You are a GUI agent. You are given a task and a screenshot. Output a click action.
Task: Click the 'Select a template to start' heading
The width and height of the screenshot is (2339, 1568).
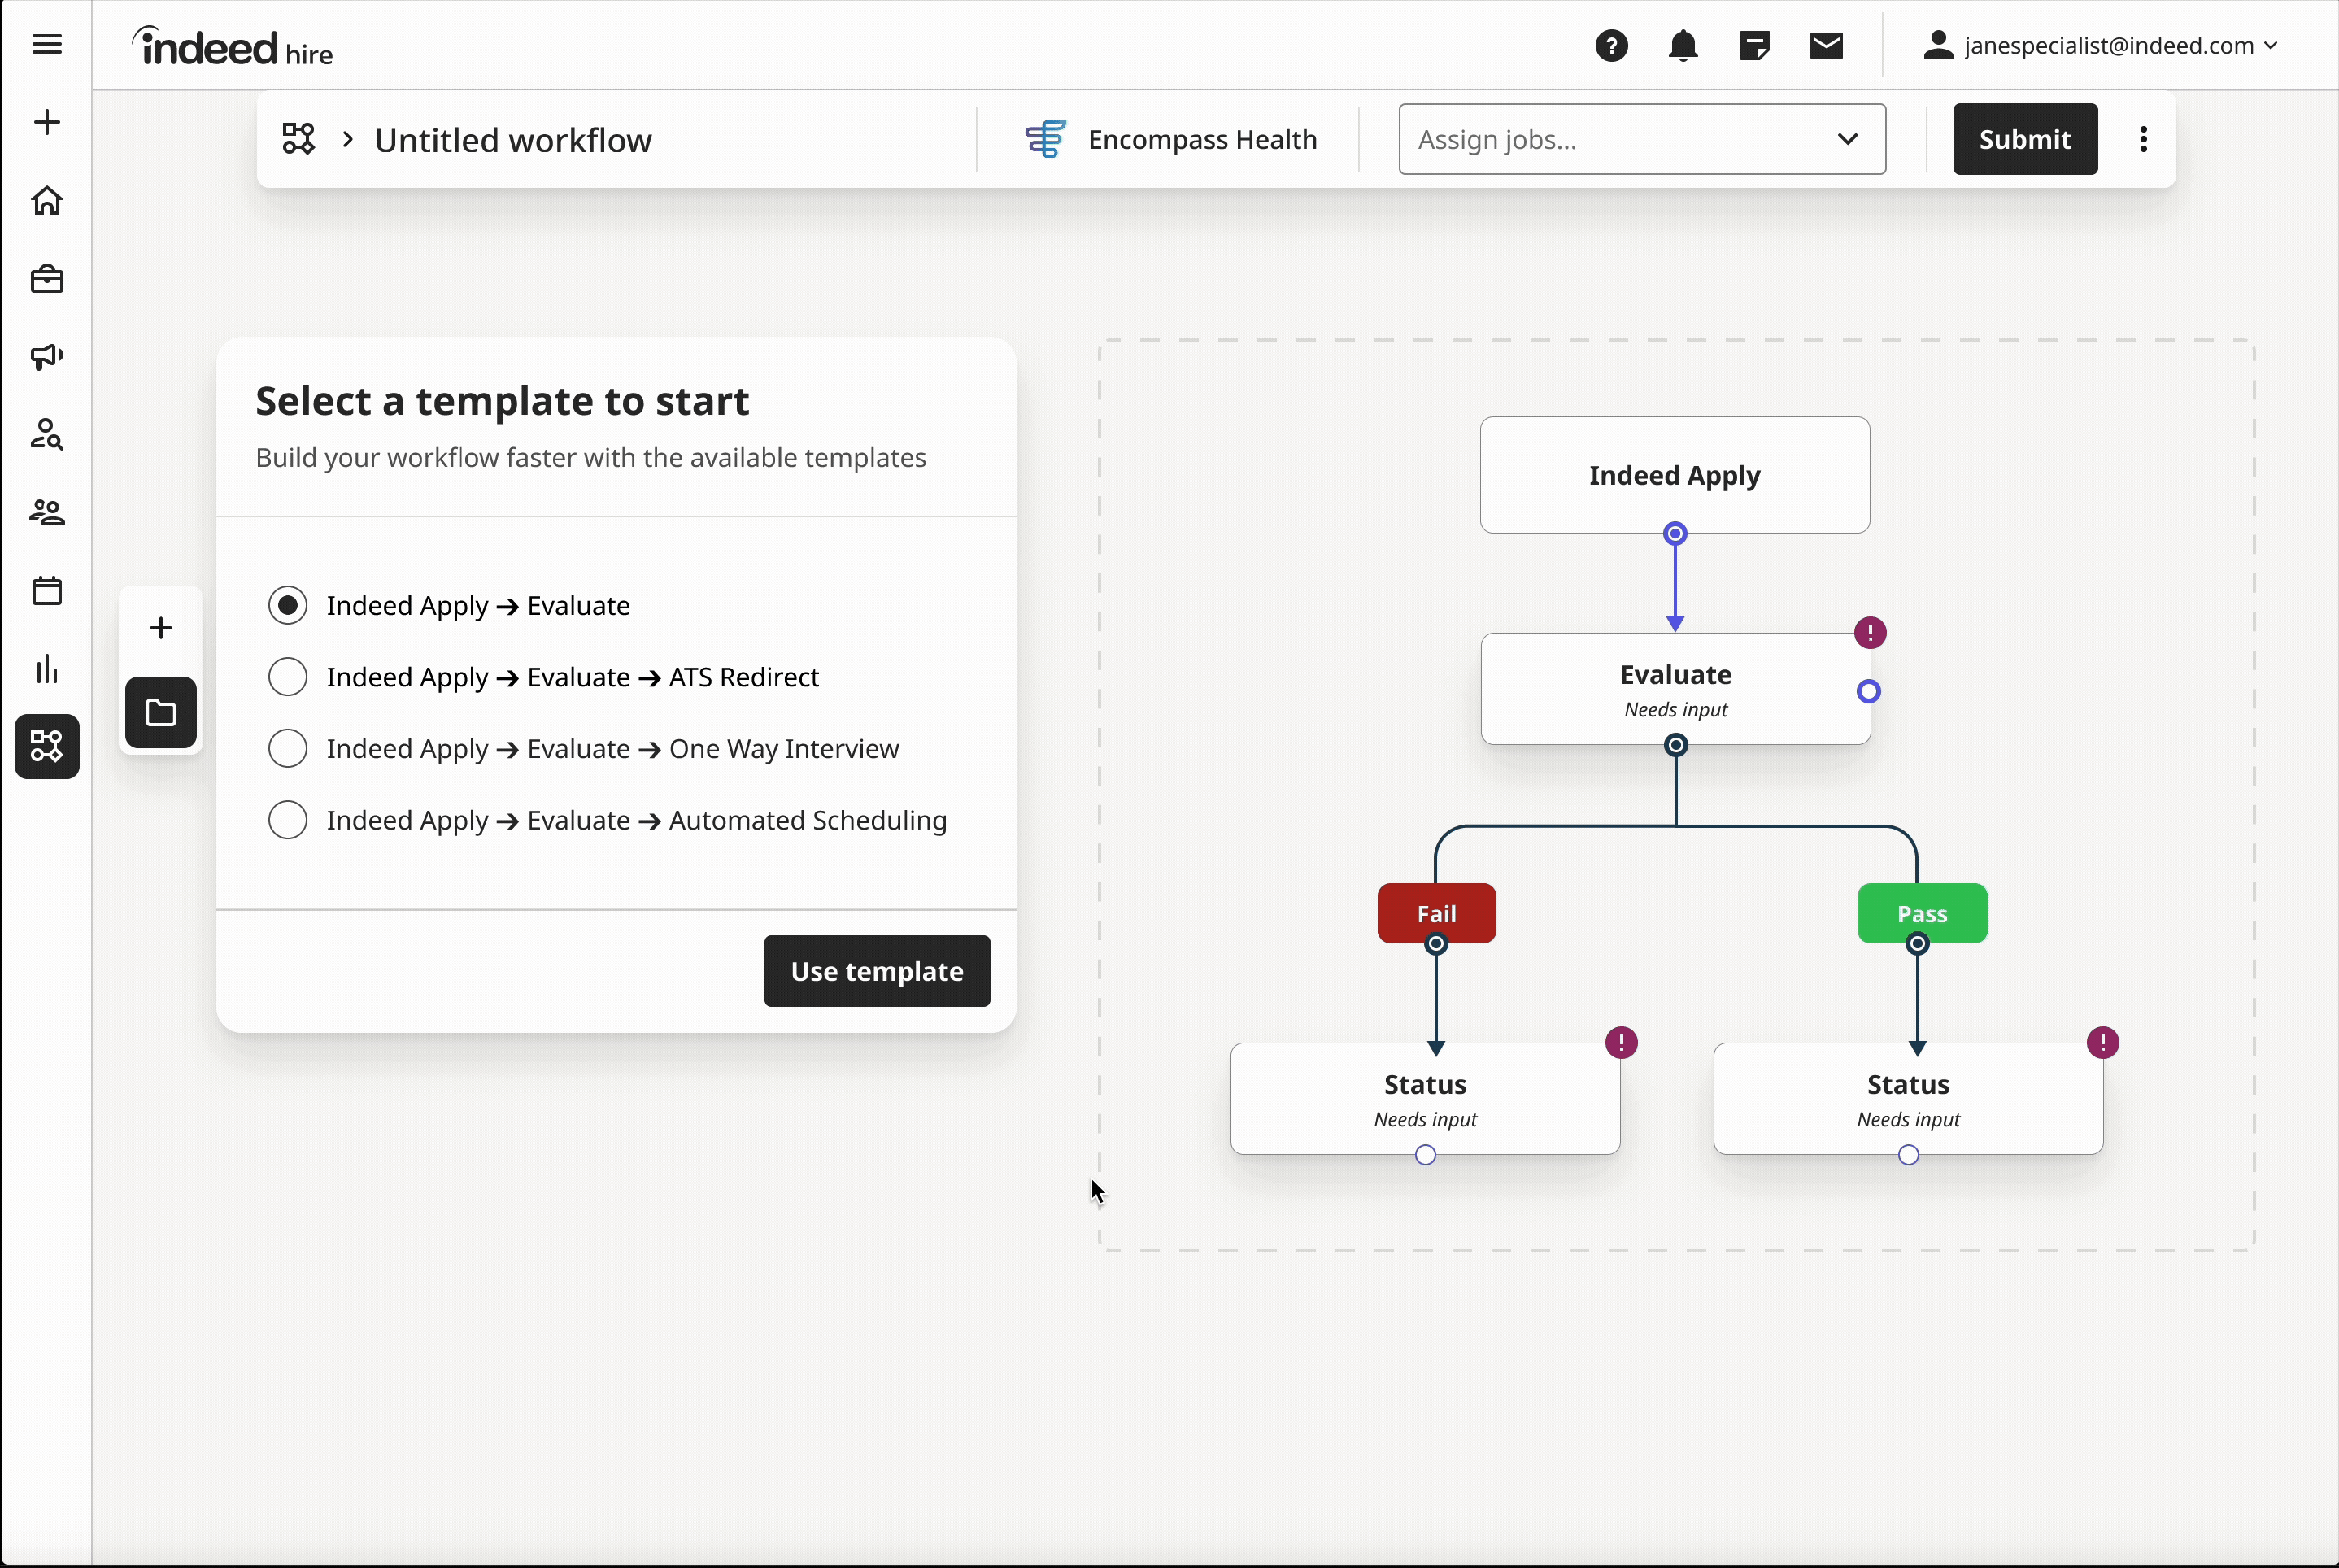pyautogui.click(x=502, y=401)
